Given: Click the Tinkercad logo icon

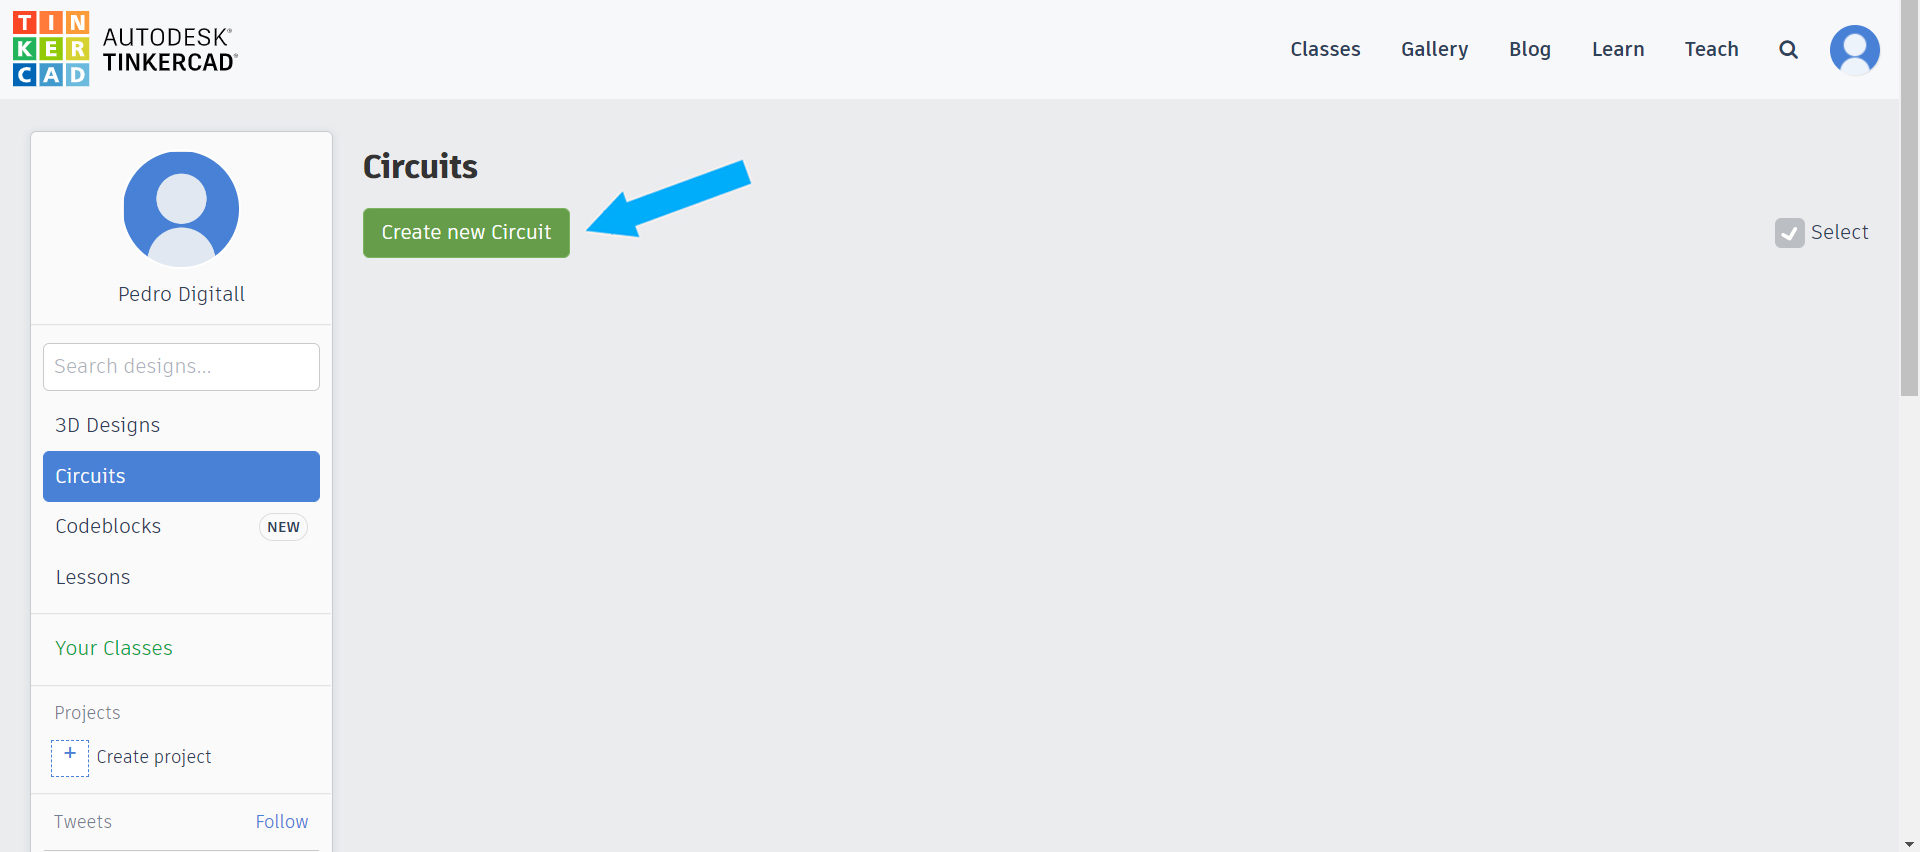Looking at the screenshot, I should (x=51, y=49).
